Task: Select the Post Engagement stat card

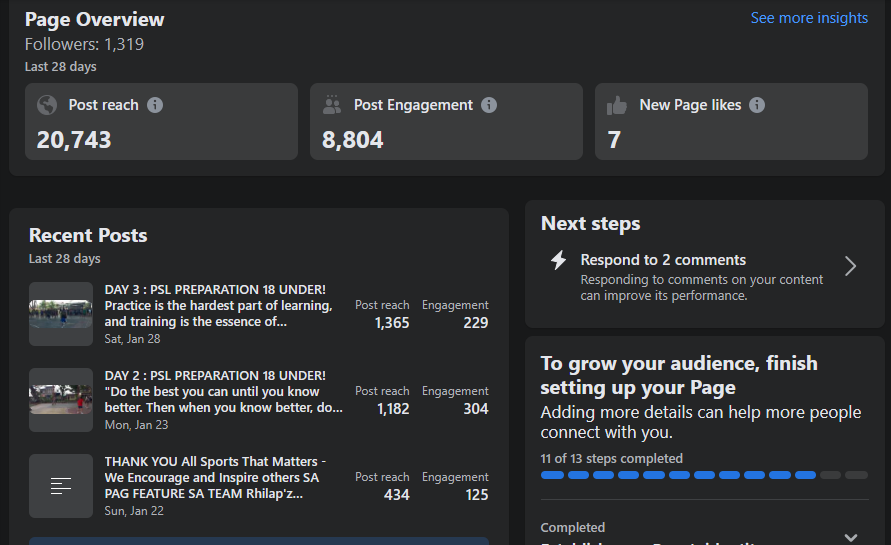Action: point(446,122)
